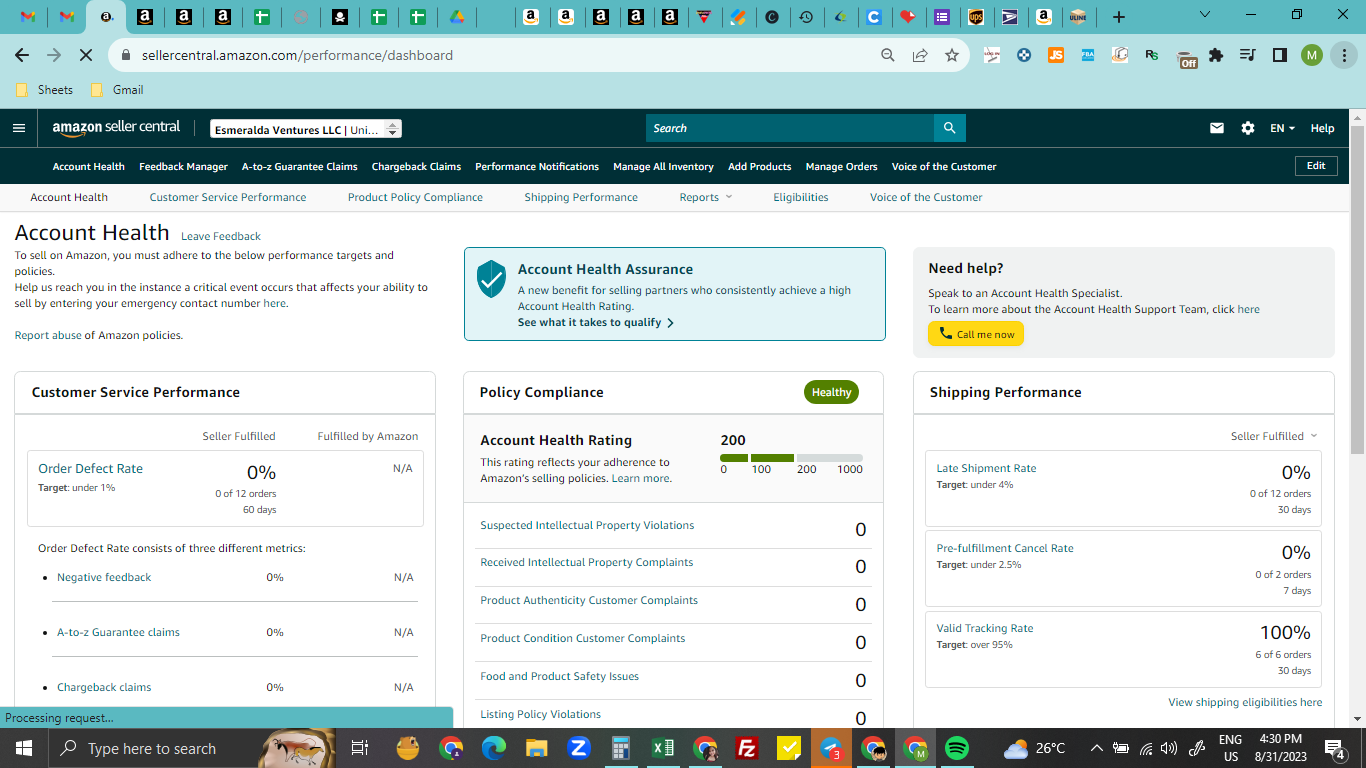Open the Seller Fulfilled shipping dropdown
The height and width of the screenshot is (768, 1366).
coord(1274,436)
